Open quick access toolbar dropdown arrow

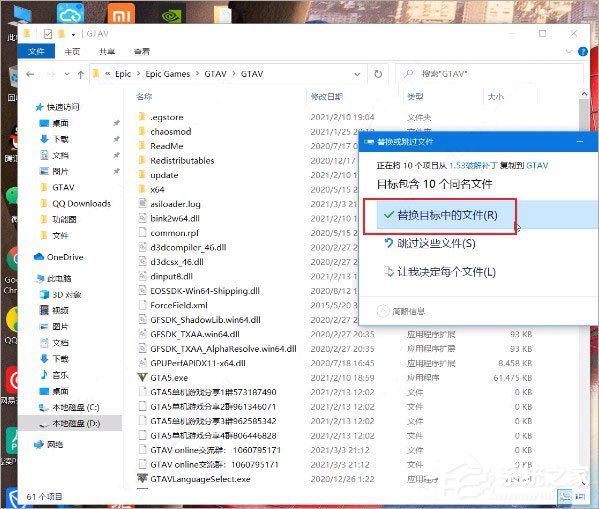coord(73,35)
